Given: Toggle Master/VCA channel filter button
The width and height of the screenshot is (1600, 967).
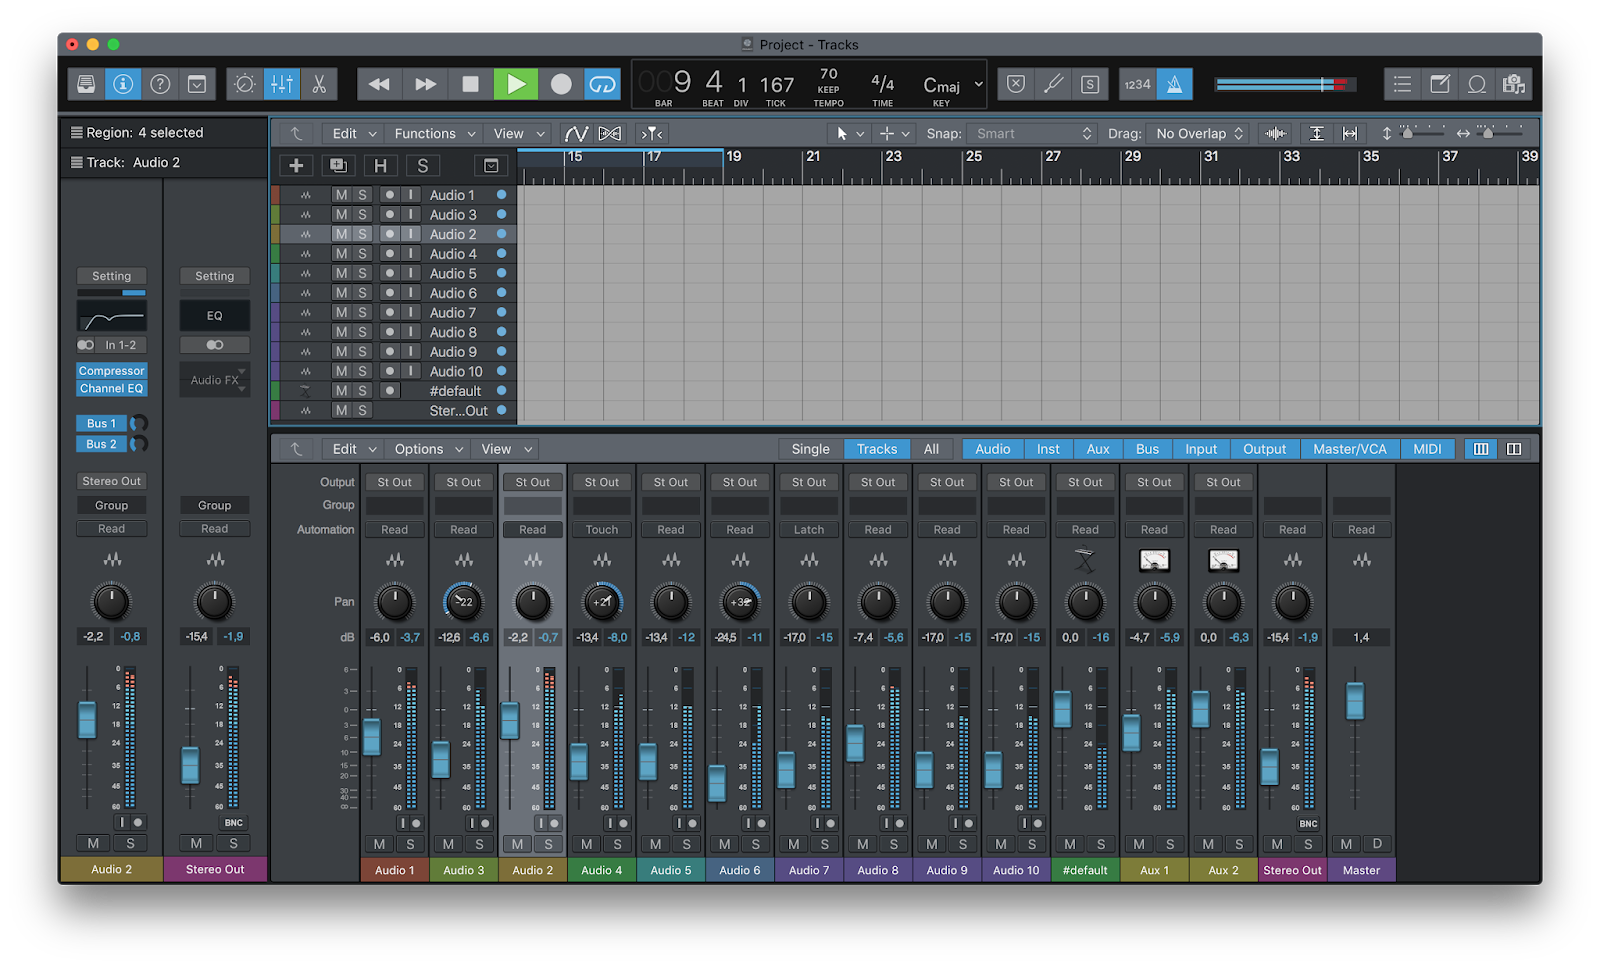Looking at the screenshot, I should point(1349,449).
